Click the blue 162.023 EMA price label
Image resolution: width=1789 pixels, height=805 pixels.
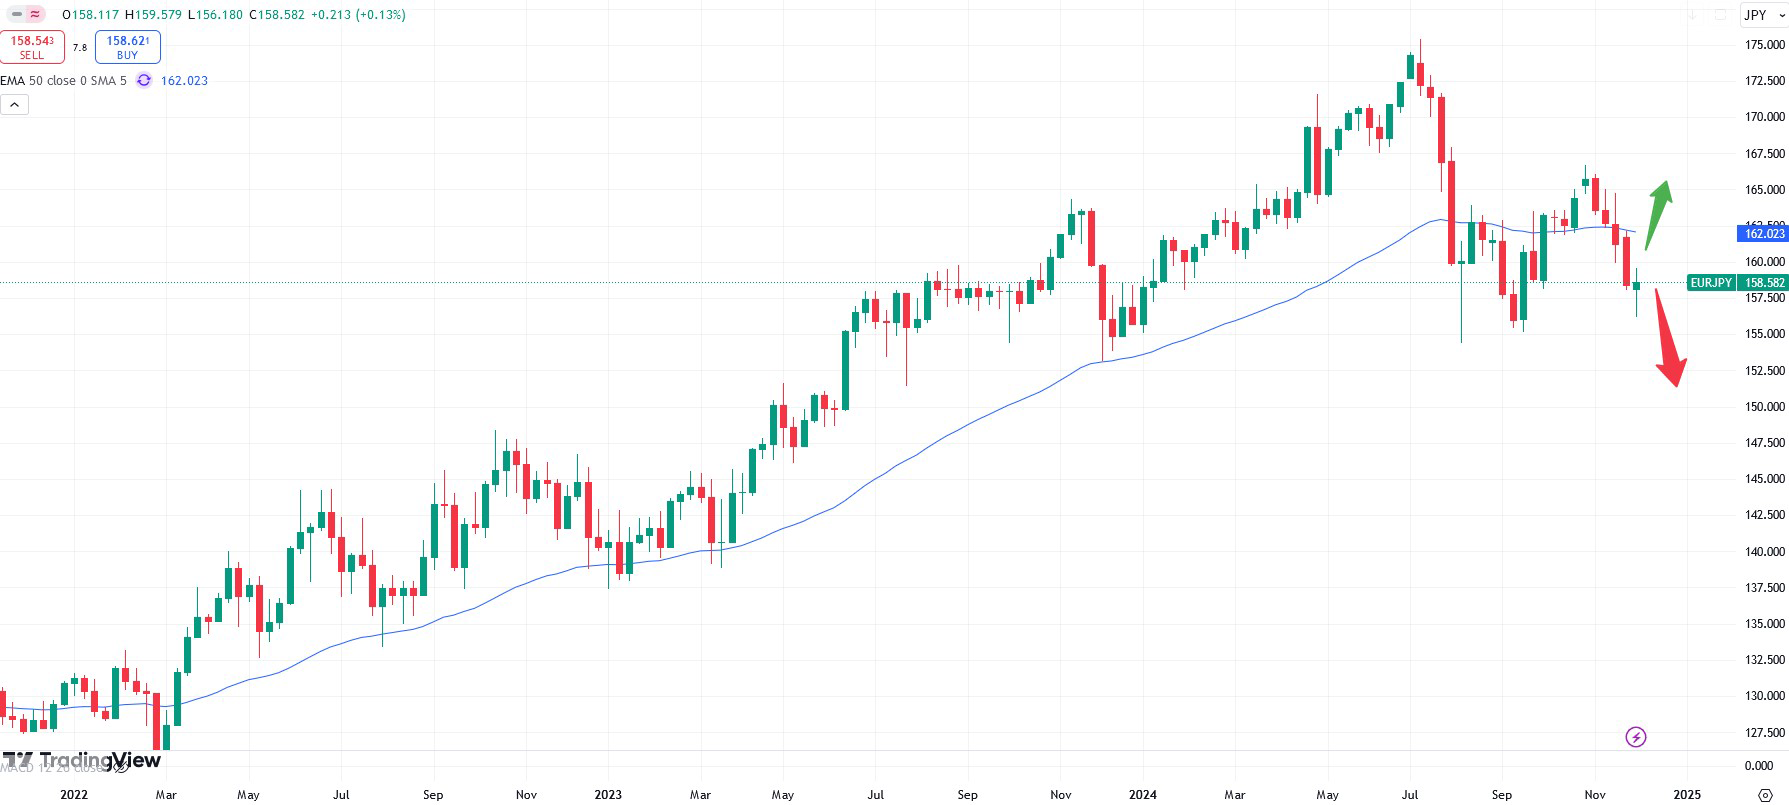[x=1763, y=233]
